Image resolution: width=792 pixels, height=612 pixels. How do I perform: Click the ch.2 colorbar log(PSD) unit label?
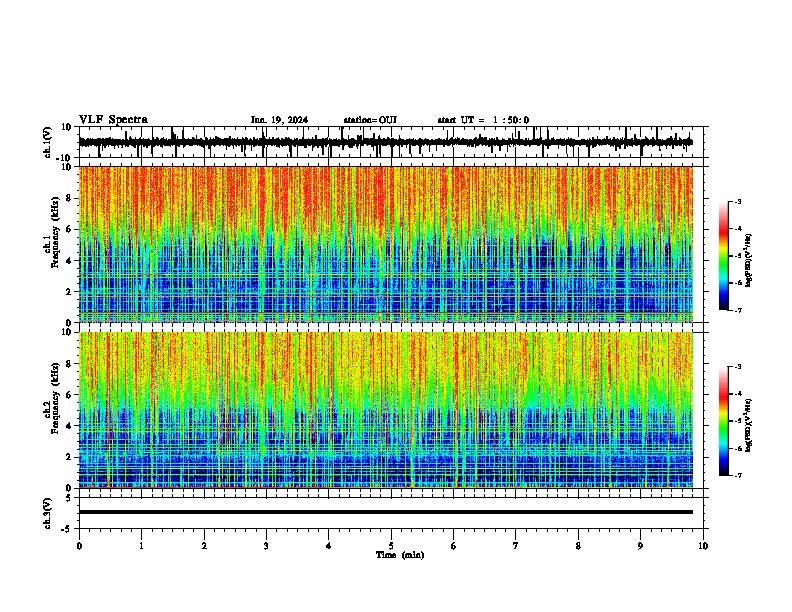point(749,426)
